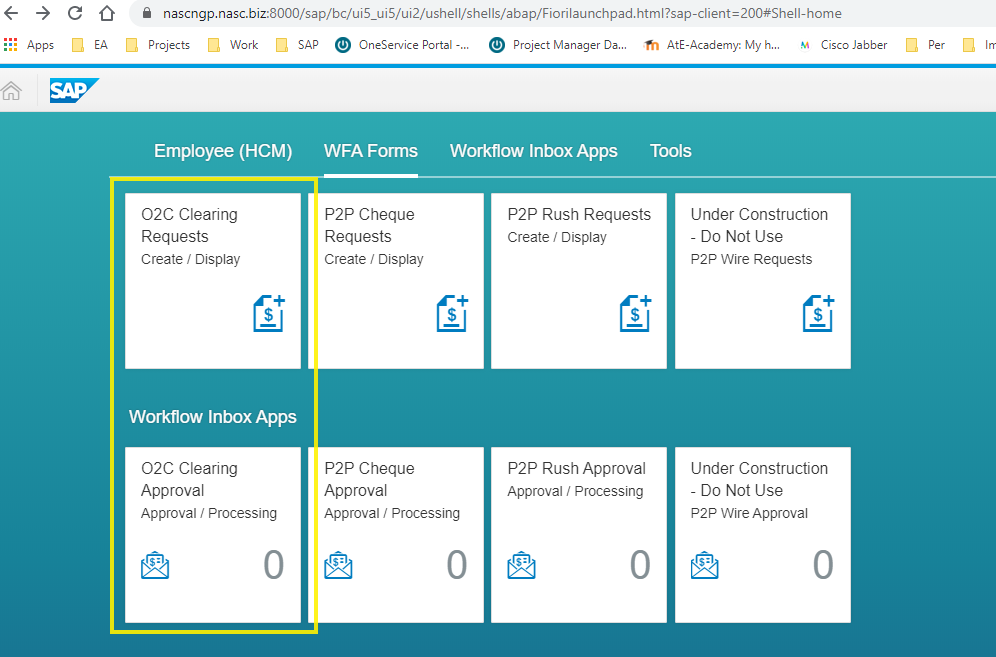This screenshot has height=657, width=996.
Task: Click the browser home icon
Action: [107, 13]
